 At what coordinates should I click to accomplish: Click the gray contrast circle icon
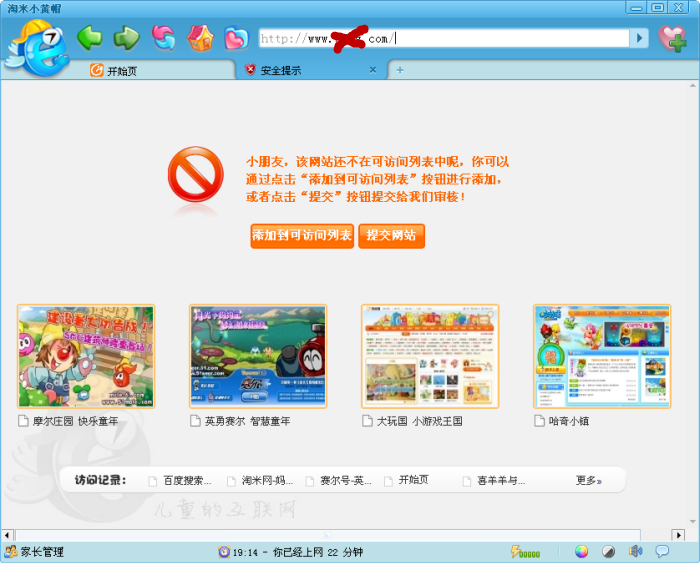coord(608,552)
